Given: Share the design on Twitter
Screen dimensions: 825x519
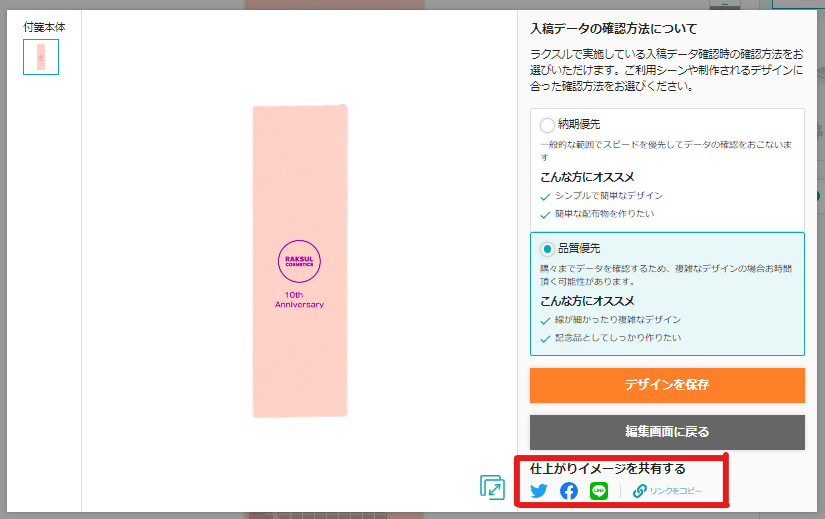Looking at the screenshot, I should (538, 491).
